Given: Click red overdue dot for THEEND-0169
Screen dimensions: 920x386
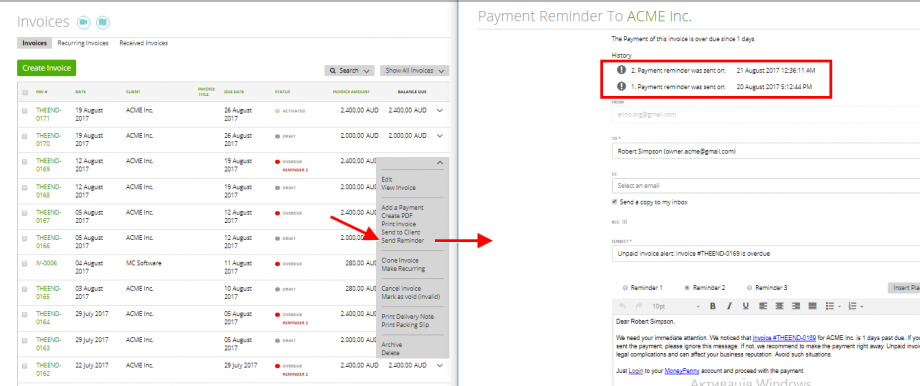Looking at the screenshot, I should (277, 161).
